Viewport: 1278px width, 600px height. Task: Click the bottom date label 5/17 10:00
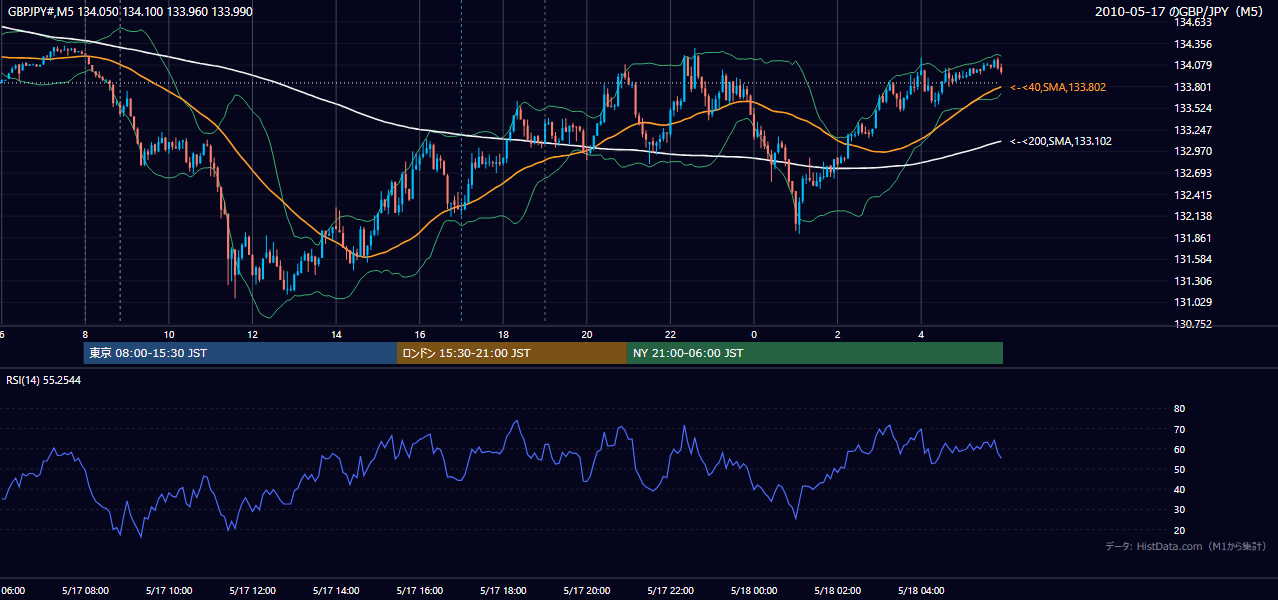168,590
